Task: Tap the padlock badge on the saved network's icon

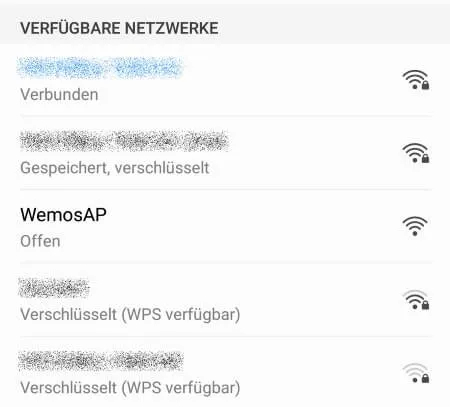Action: pos(425,158)
